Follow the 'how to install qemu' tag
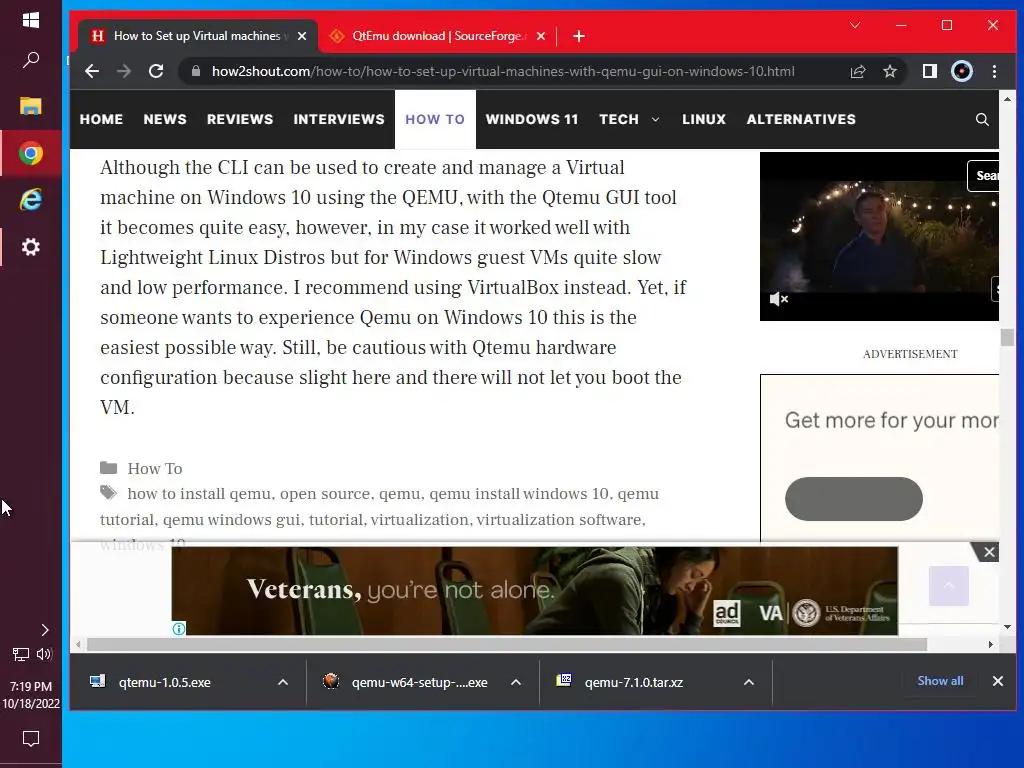The image size is (1024, 768). click(199, 494)
